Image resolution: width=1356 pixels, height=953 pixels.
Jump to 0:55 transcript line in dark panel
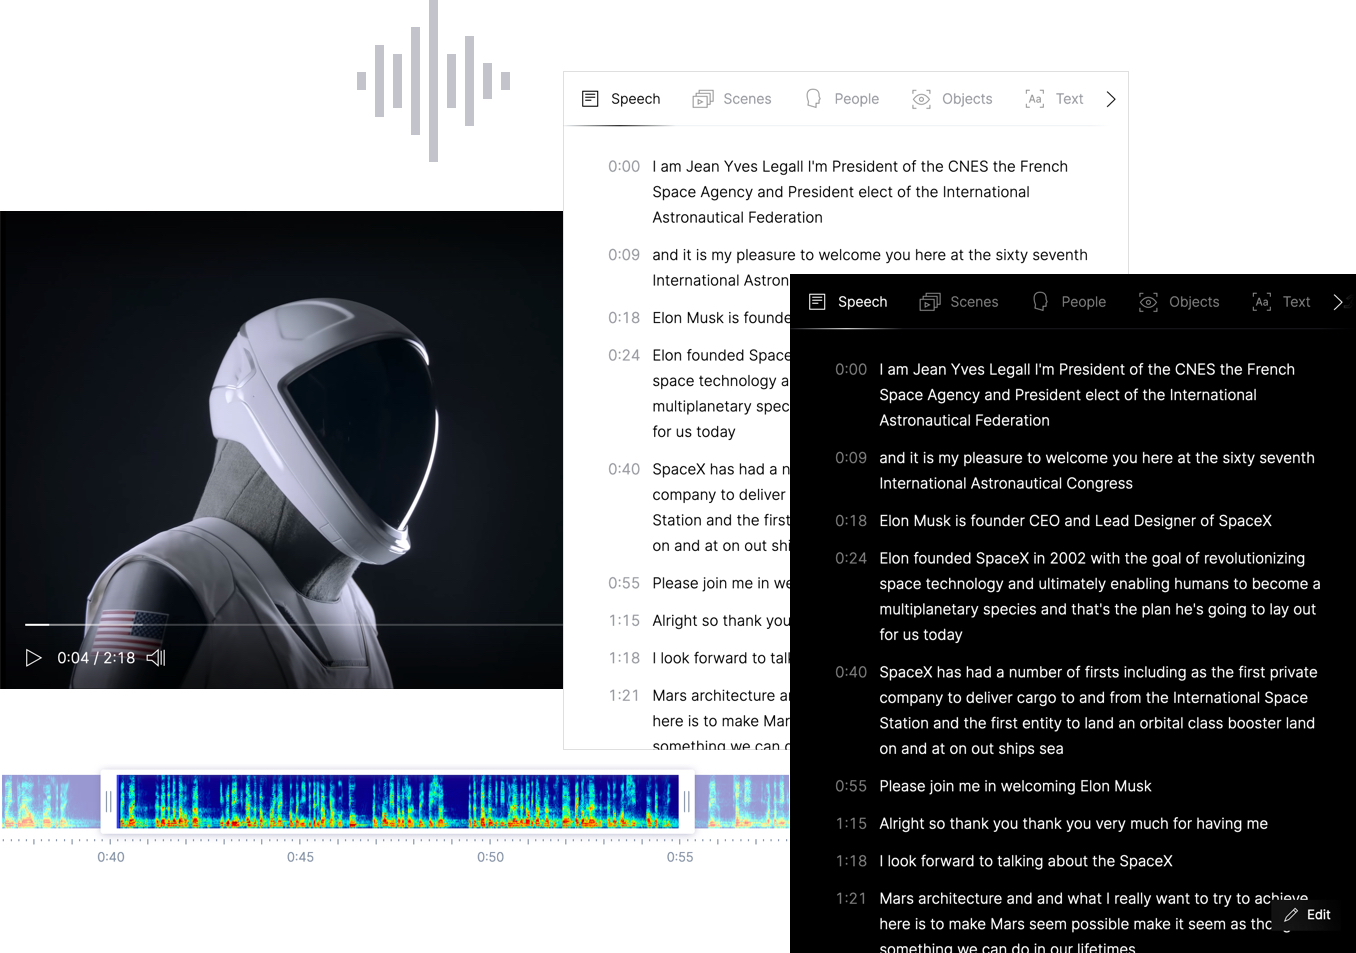[1014, 786]
